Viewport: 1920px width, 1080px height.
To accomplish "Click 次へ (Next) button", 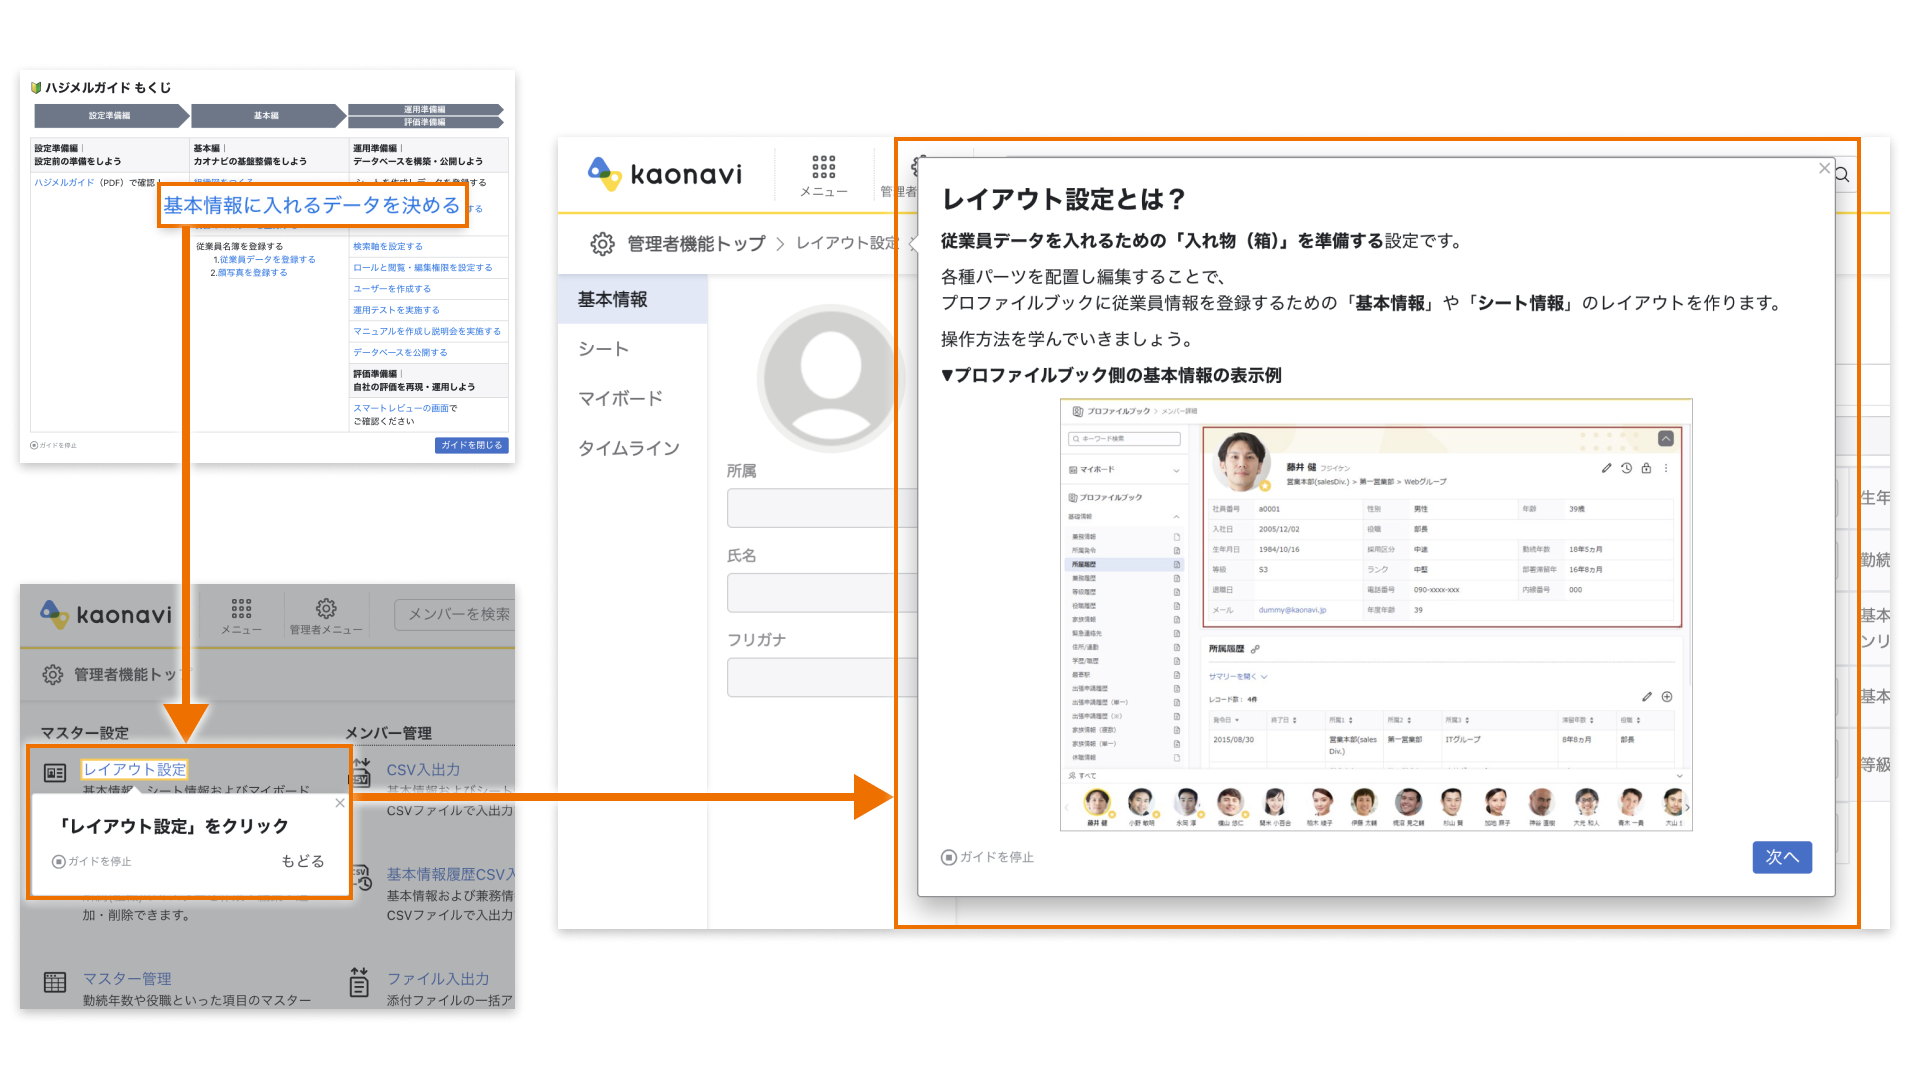I will click(x=1783, y=857).
